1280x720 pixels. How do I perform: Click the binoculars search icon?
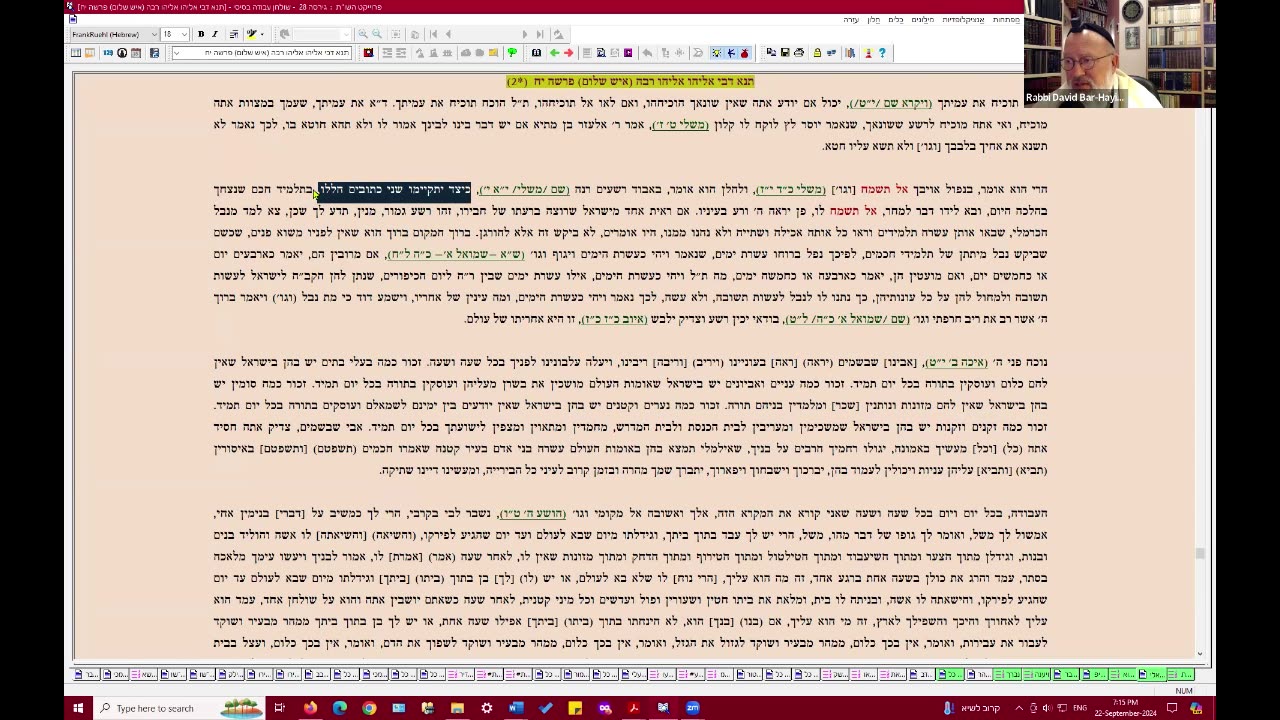(x=536, y=53)
